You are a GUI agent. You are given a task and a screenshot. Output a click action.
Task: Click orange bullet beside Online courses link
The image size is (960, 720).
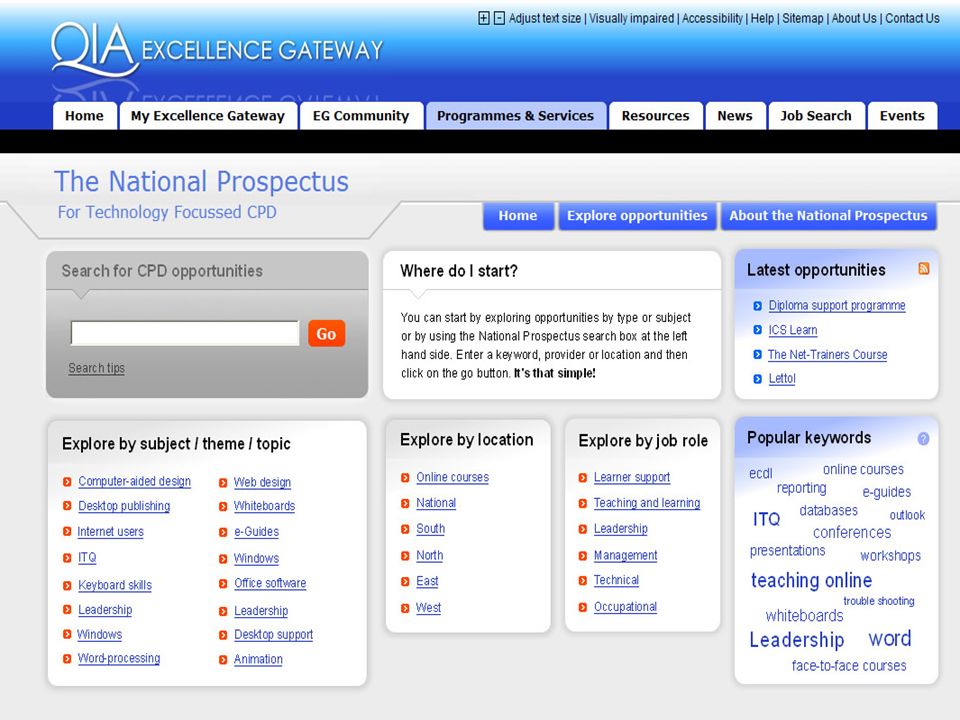[405, 478]
